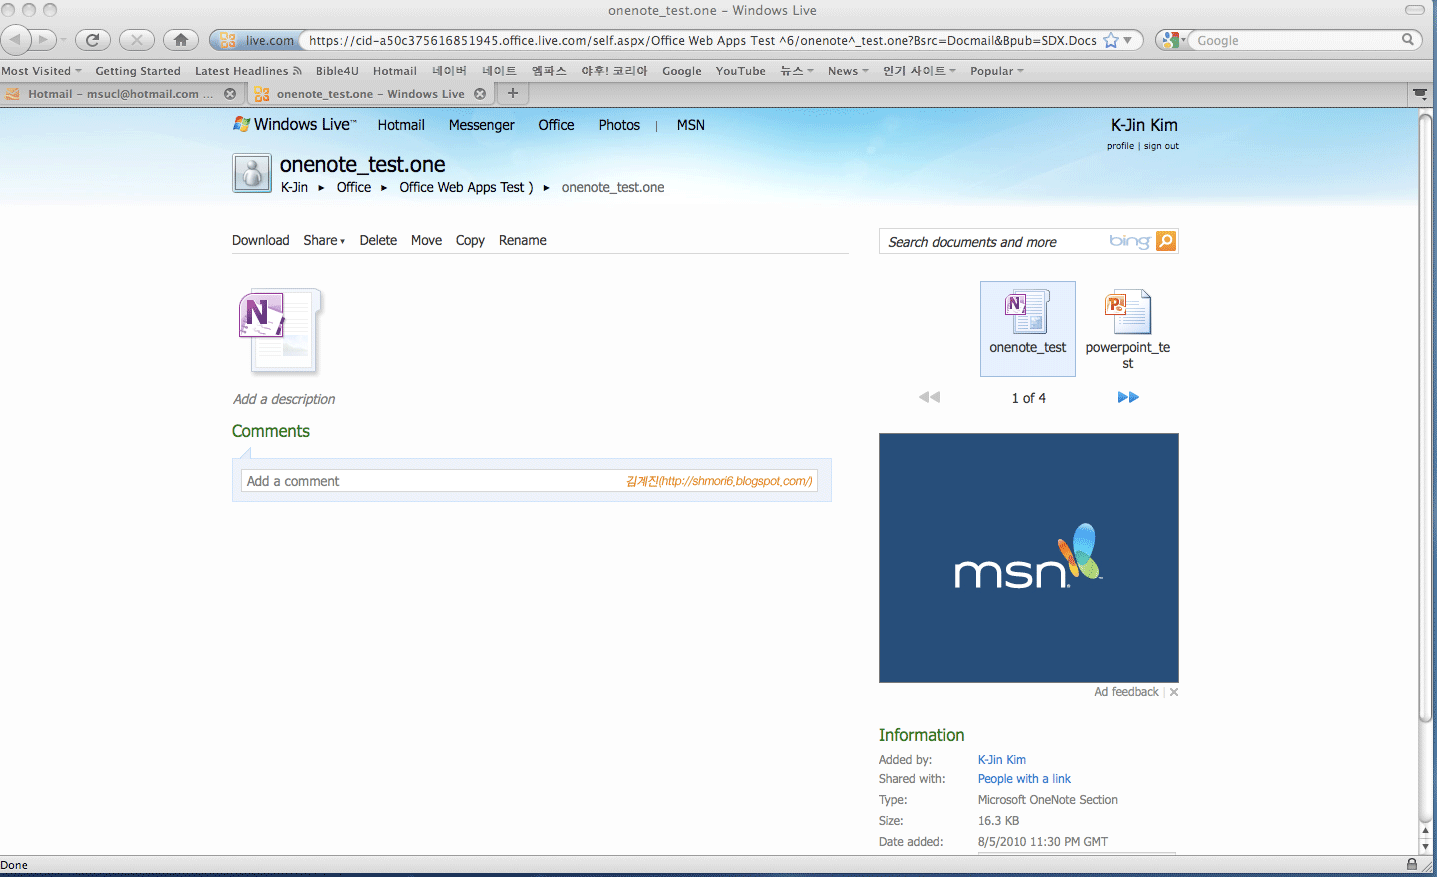Click the vertical page scrollbar
1437x877 pixels.
pyautogui.click(x=1426, y=418)
